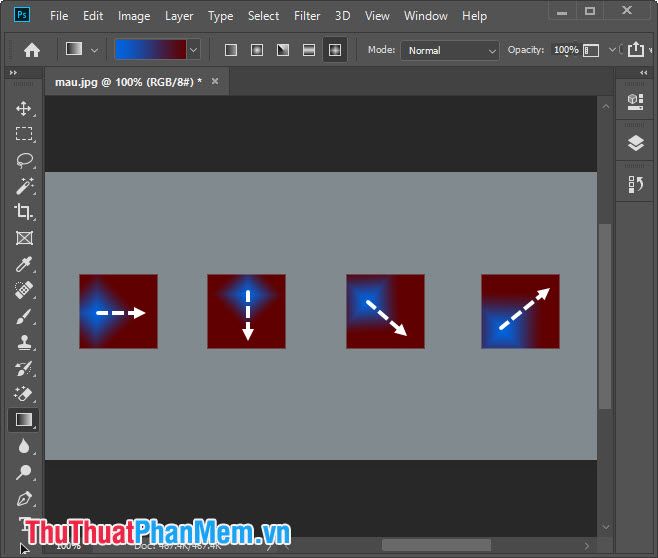Click the Home button in options bar
Screen dimensions: 658x558
pos(32,50)
